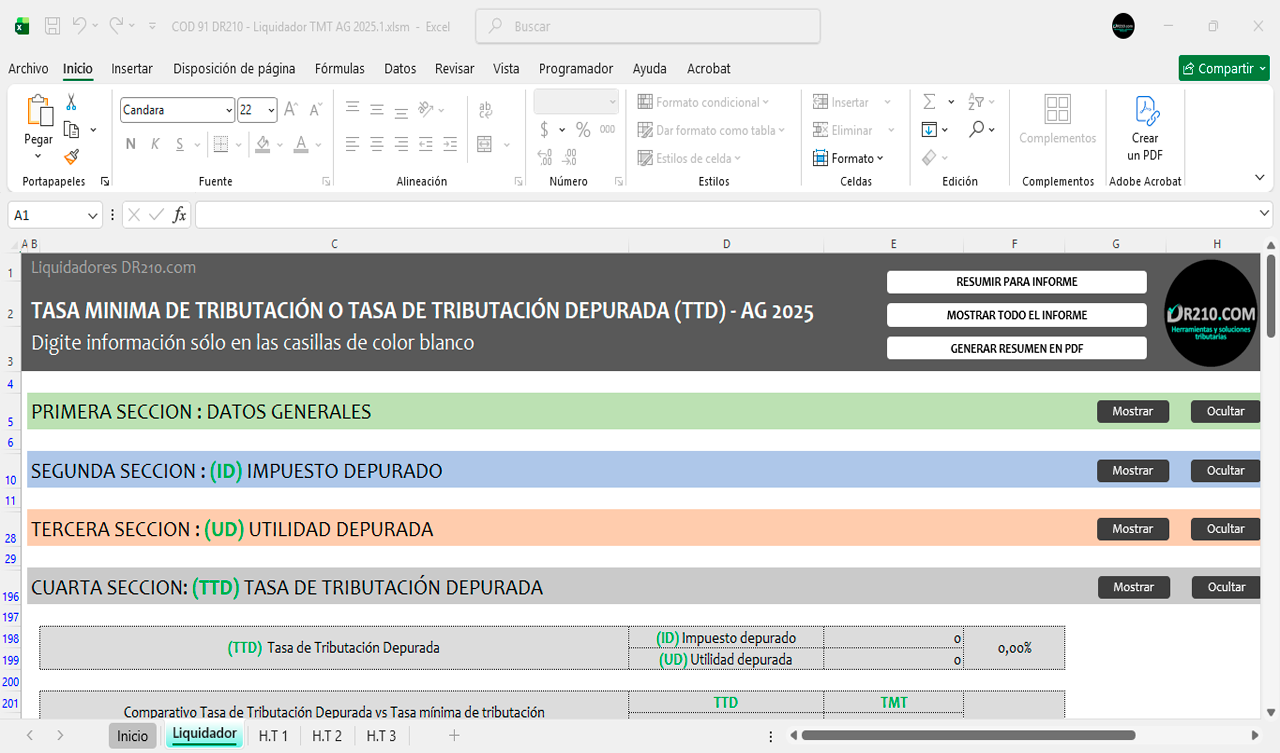Image resolution: width=1280 pixels, height=753 pixels.
Task: Open the Candara font name dropdown
Action: coord(229,110)
